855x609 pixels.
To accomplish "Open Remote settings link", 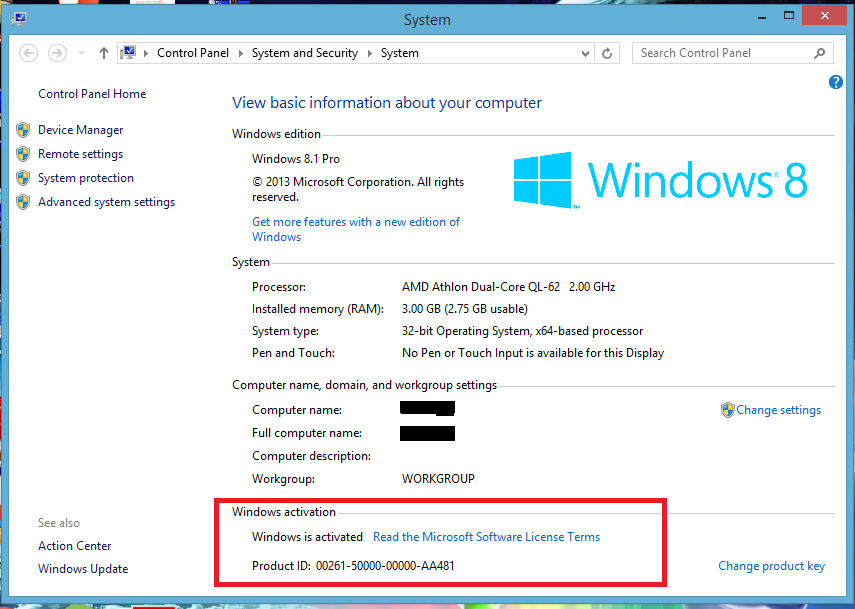I will pyautogui.click(x=80, y=154).
